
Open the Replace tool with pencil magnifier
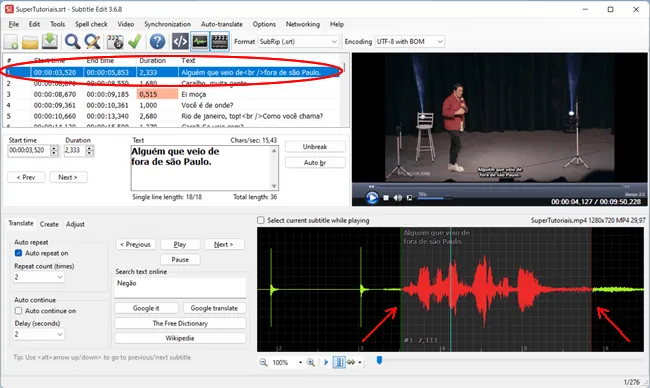coord(92,41)
